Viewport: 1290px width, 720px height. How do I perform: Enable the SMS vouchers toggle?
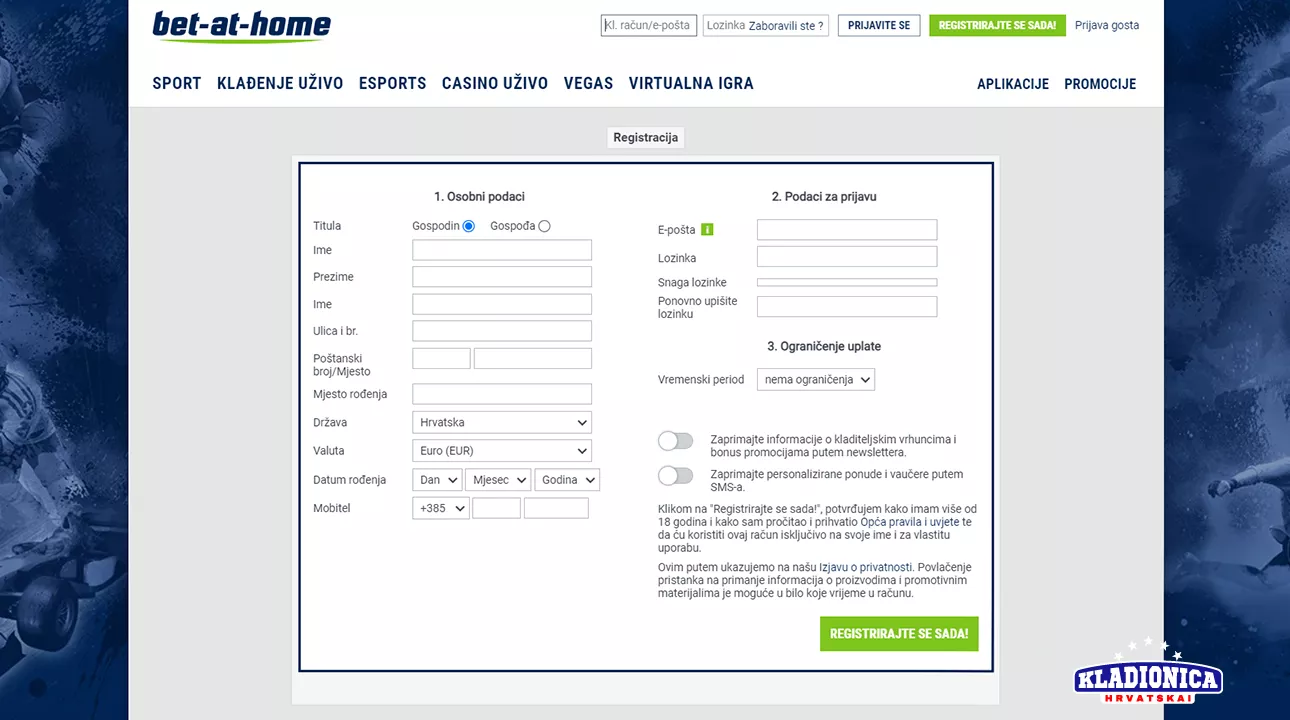pyautogui.click(x=675, y=476)
